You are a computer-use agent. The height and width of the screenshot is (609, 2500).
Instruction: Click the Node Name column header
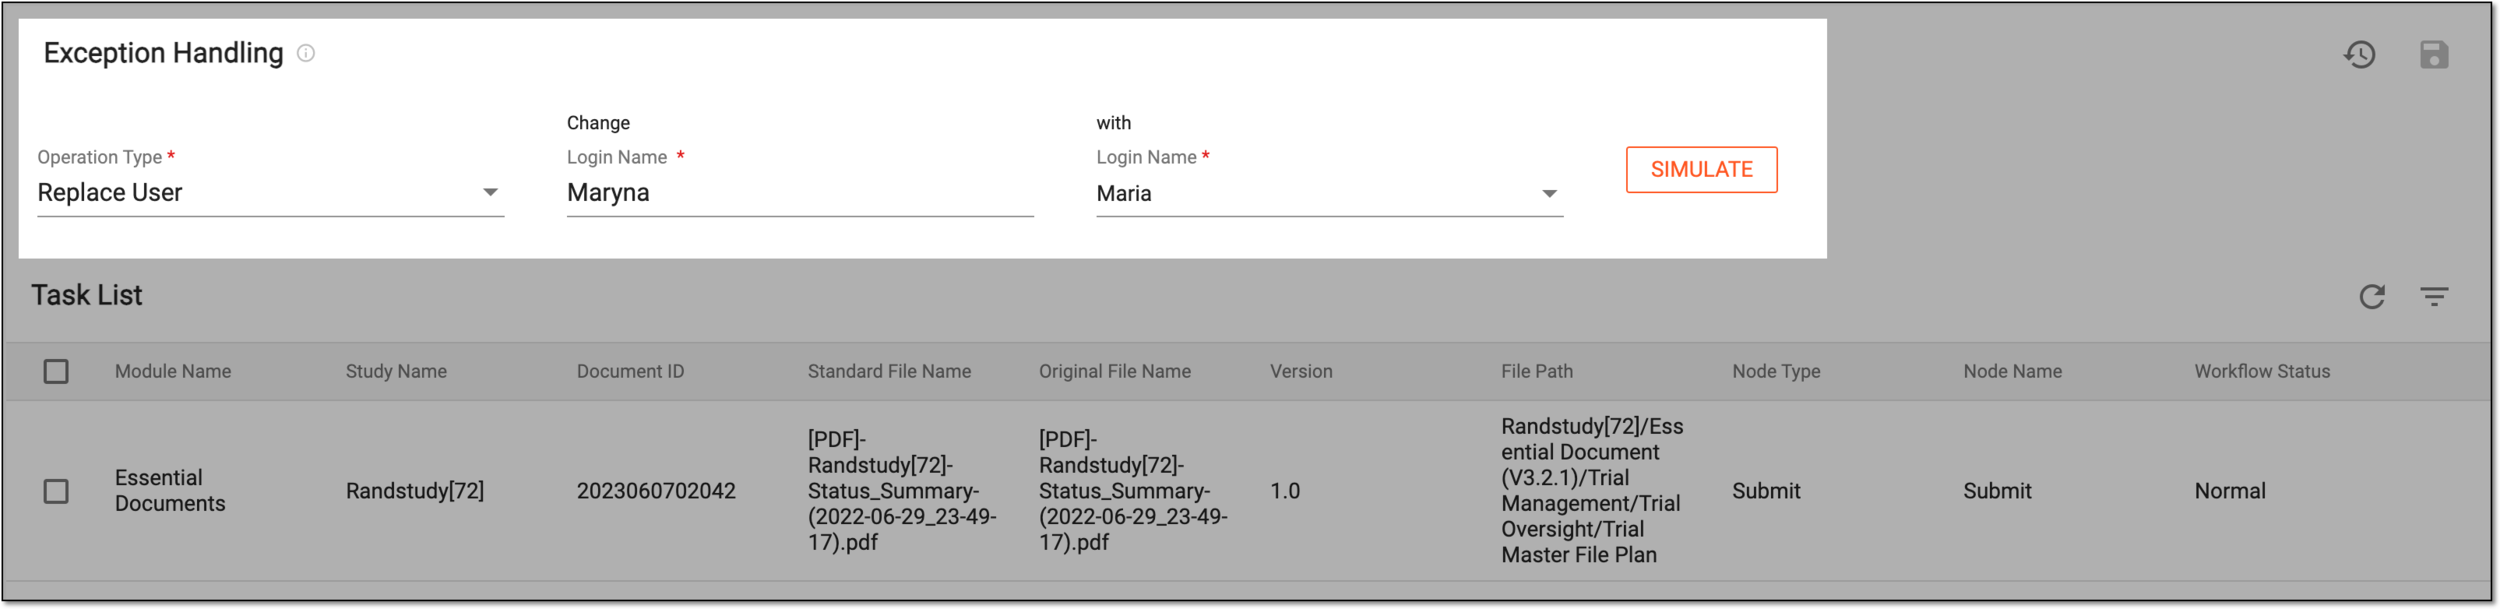point(2012,371)
